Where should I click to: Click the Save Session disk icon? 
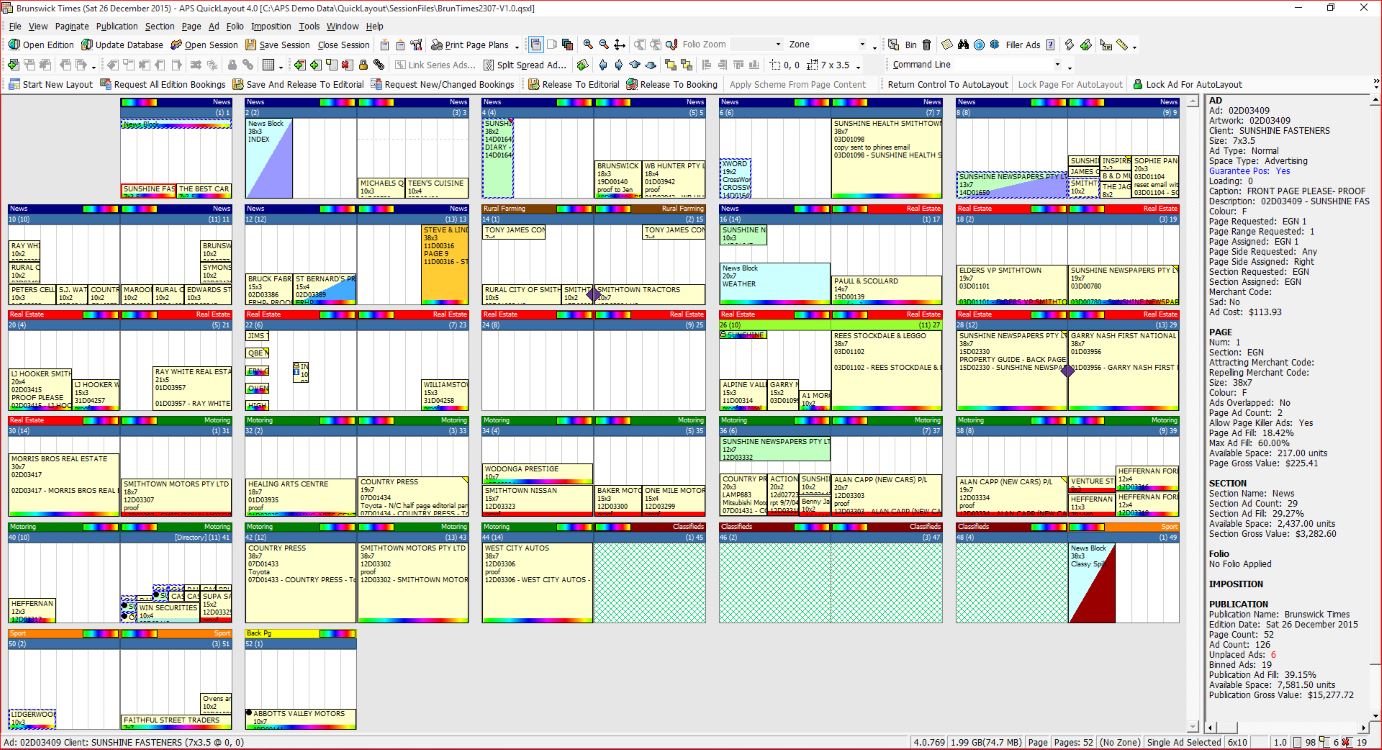tap(250, 45)
